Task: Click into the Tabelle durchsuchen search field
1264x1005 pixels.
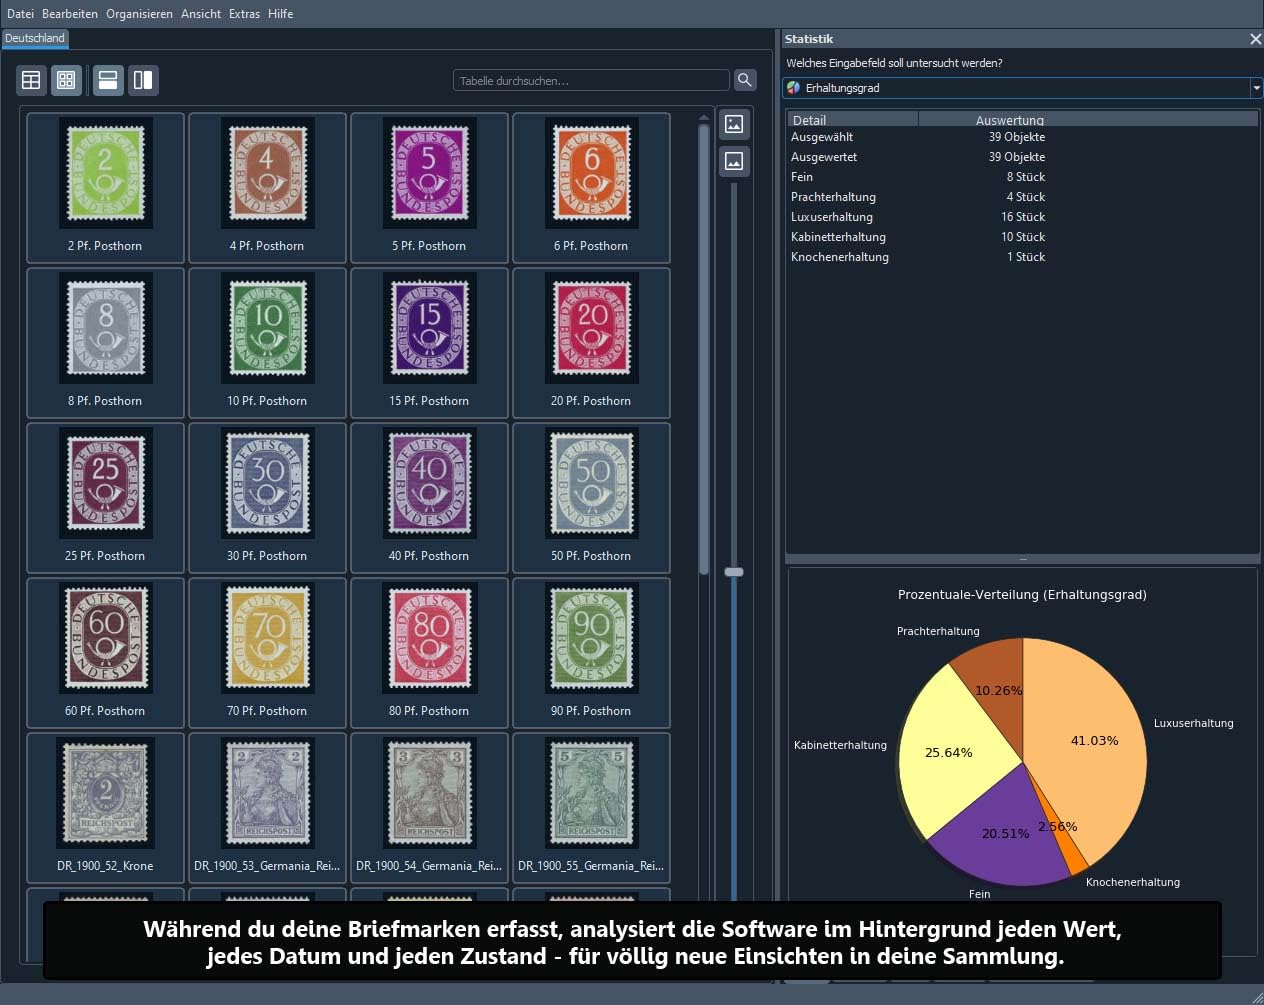Action: (591, 80)
